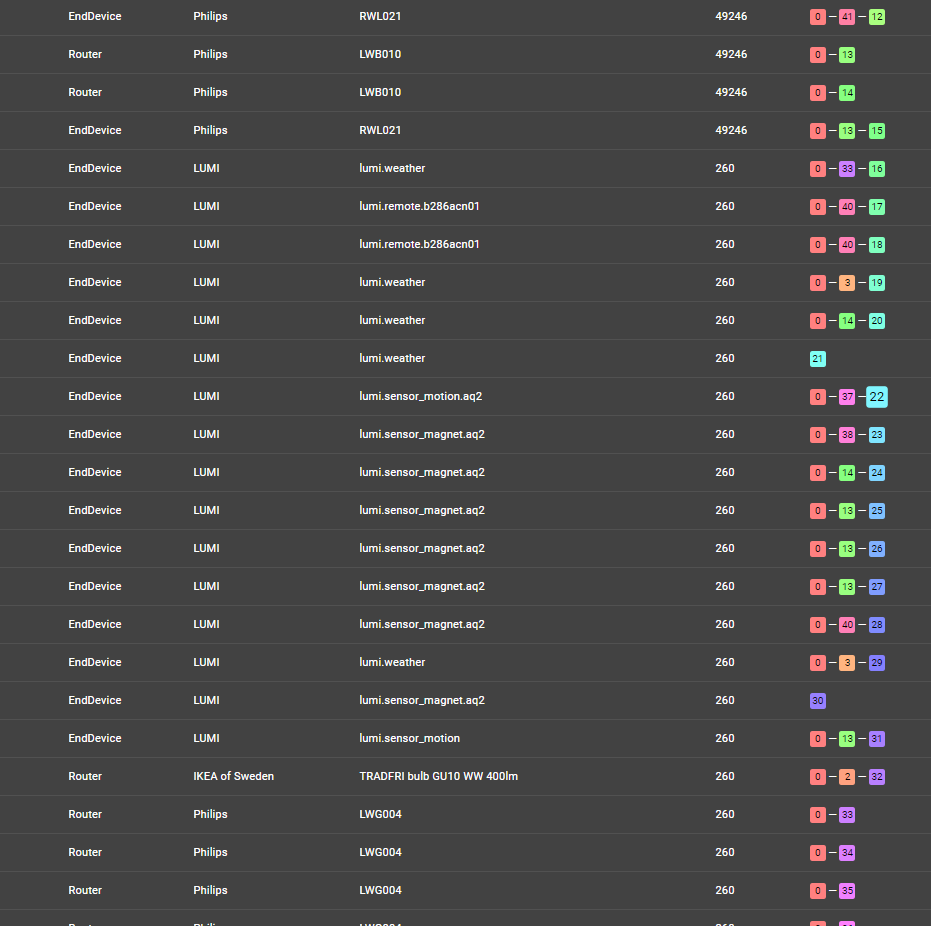Click 260 value in the TRADFRI bulb row

pyautogui.click(x=724, y=776)
